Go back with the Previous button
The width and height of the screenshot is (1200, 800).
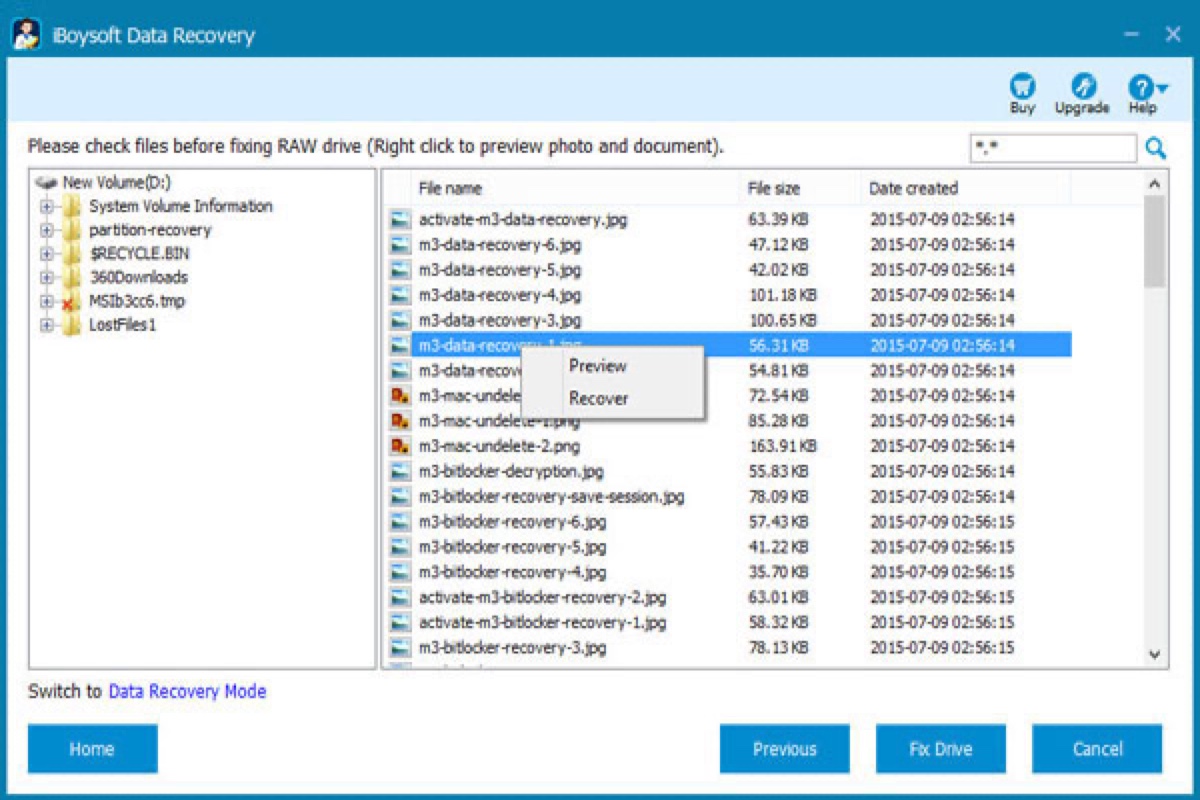(784, 749)
